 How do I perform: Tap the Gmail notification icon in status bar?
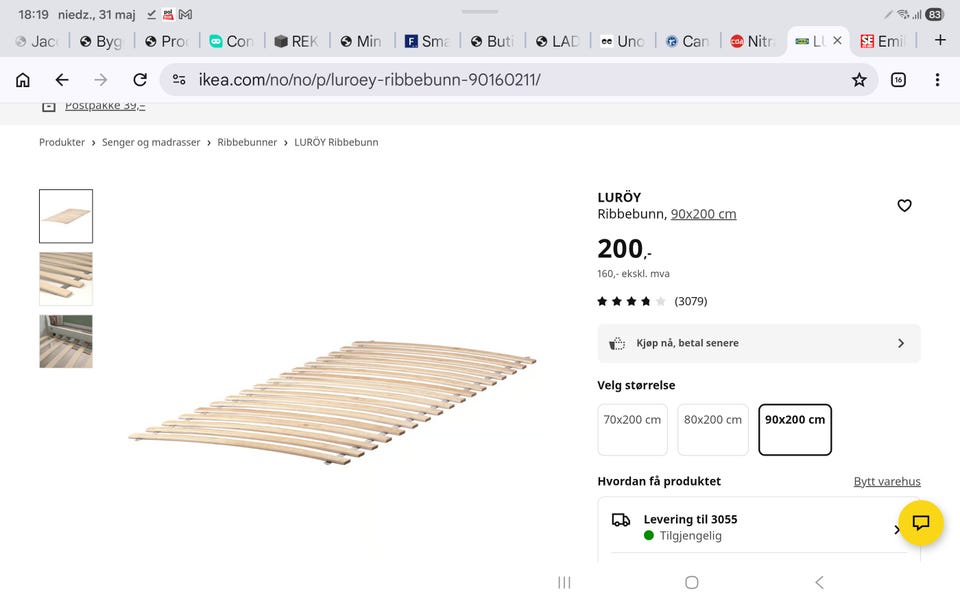click(x=186, y=14)
